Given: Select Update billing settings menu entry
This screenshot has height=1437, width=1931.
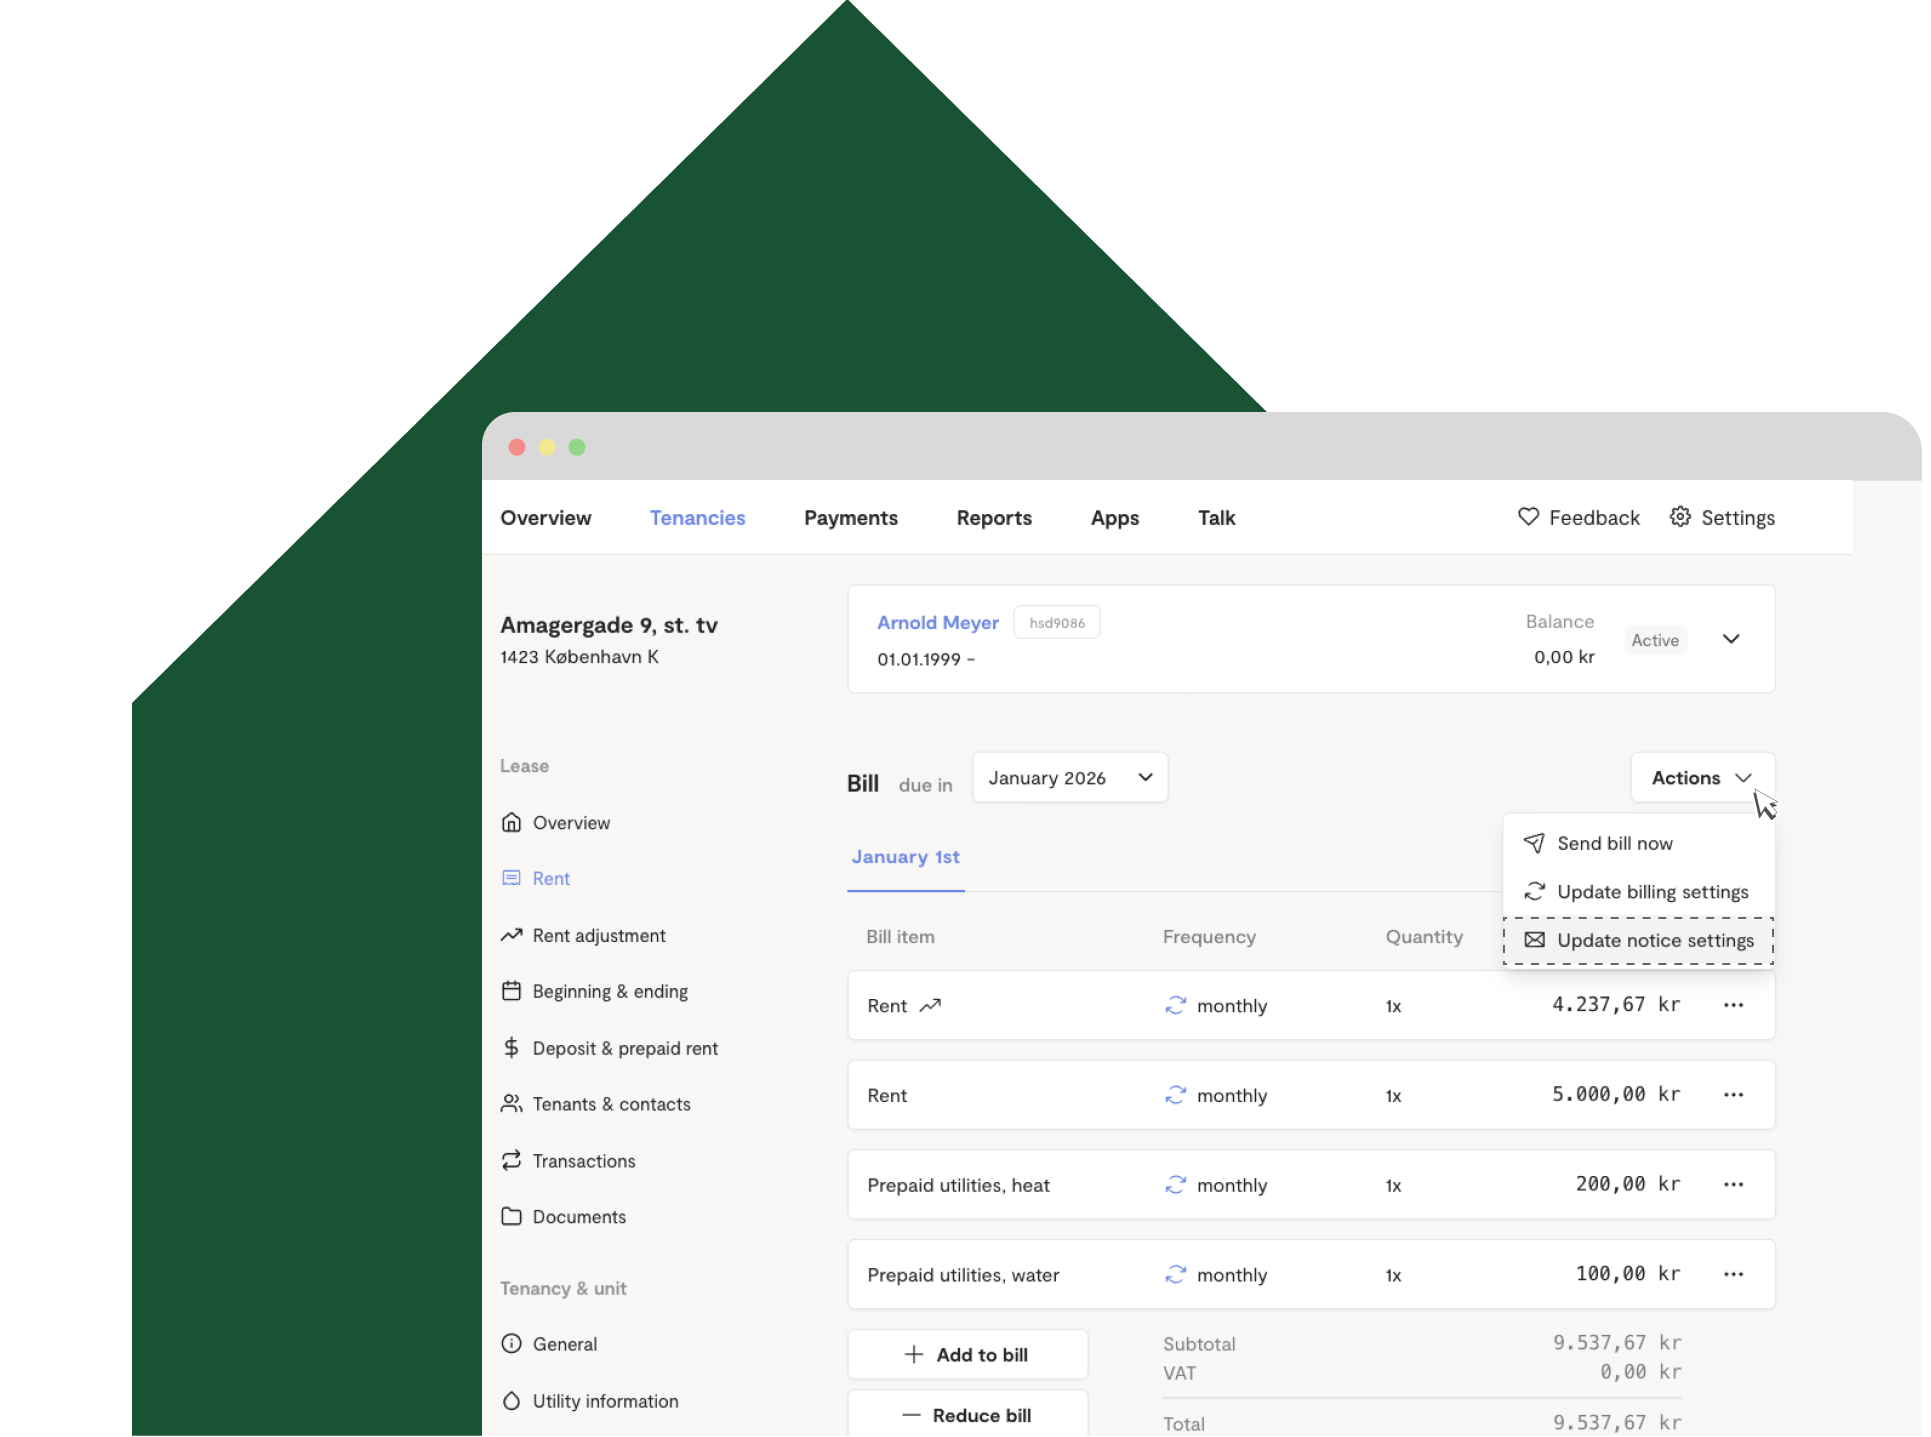Looking at the screenshot, I should pos(1638,892).
